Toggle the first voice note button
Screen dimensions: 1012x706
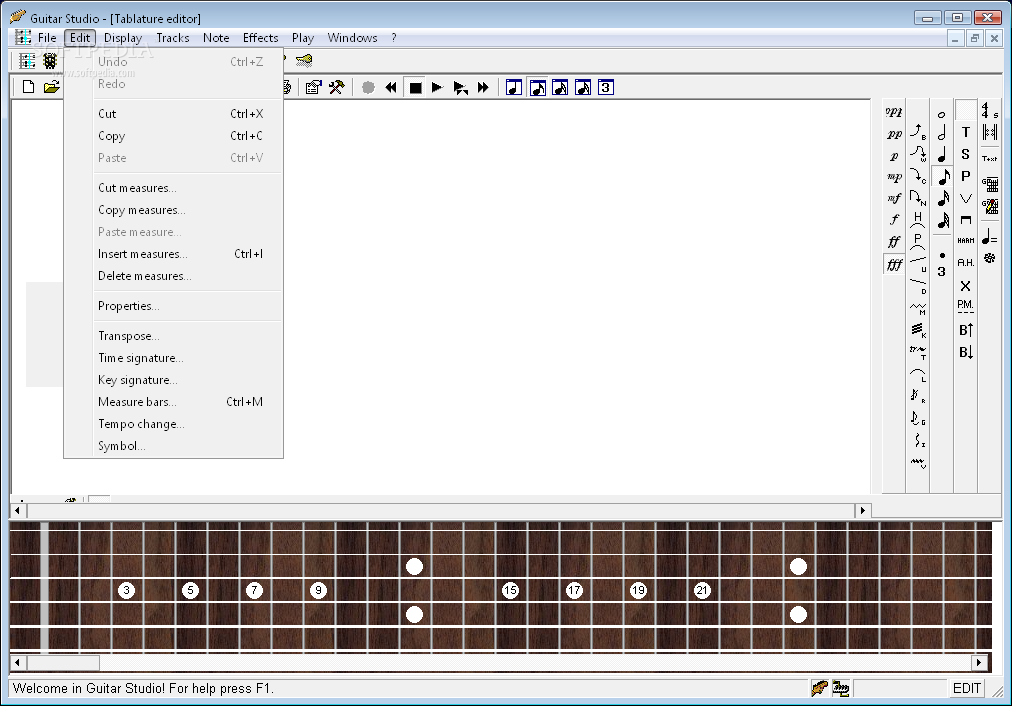pyautogui.click(x=514, y=87)
